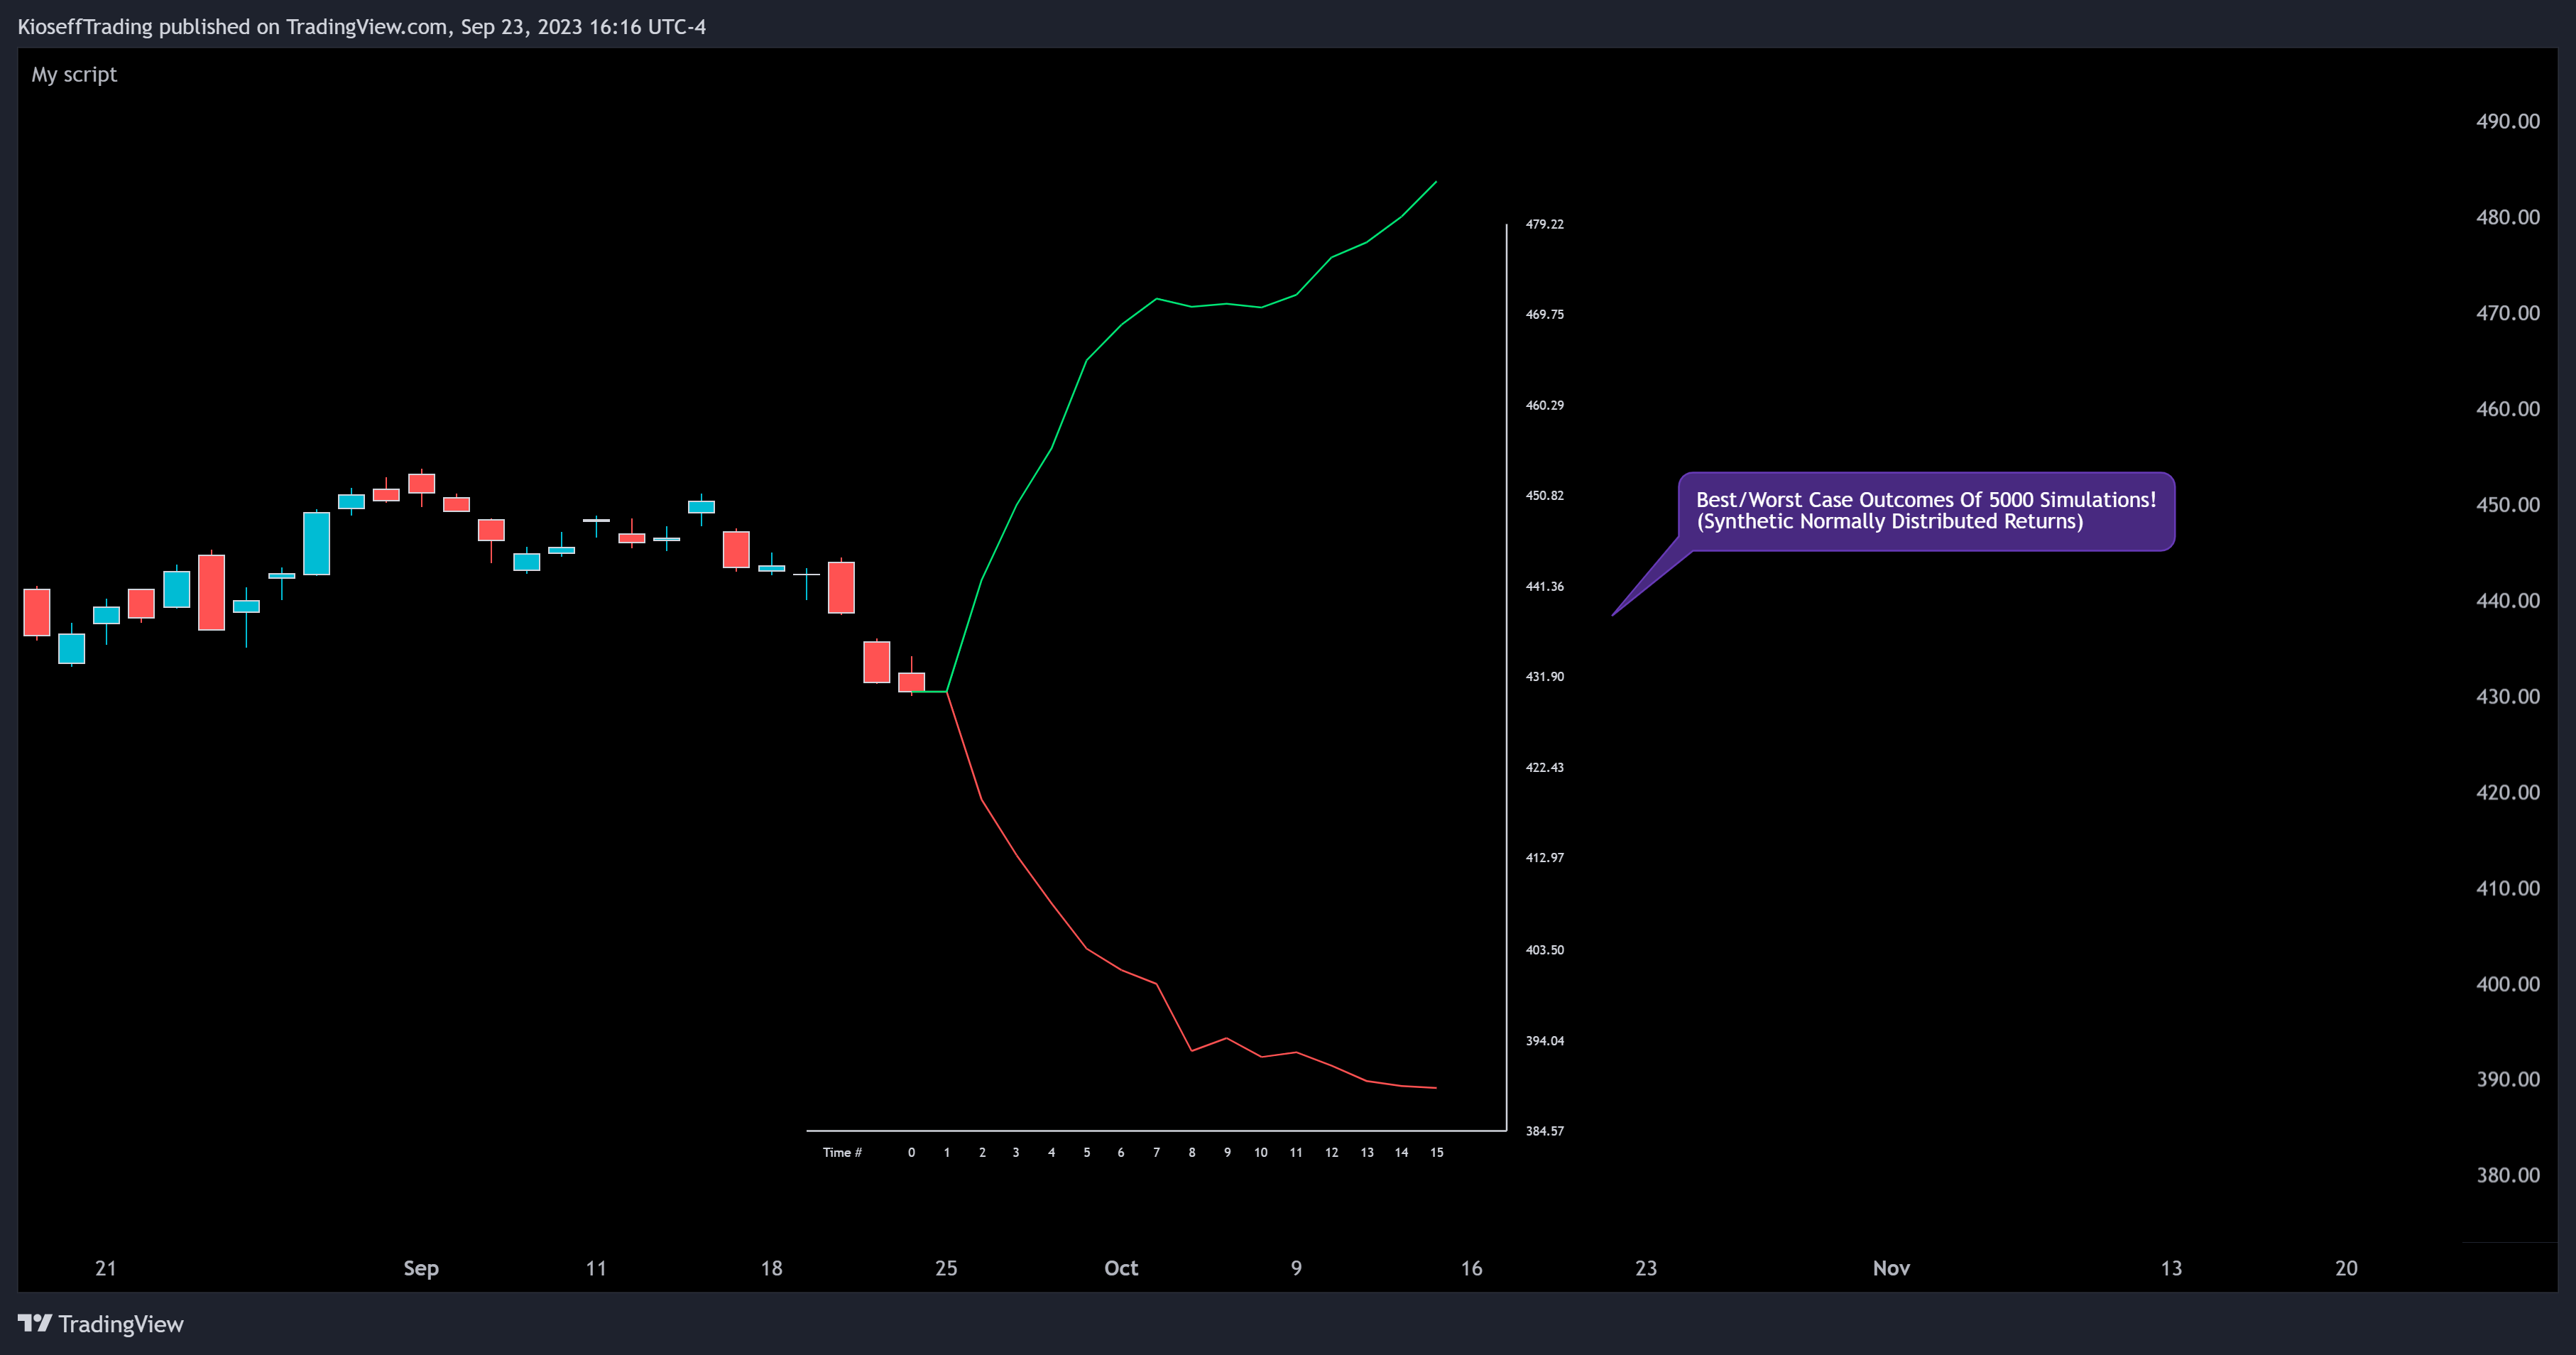Select the 440.00 price axis label

(x=2508, y=601)
